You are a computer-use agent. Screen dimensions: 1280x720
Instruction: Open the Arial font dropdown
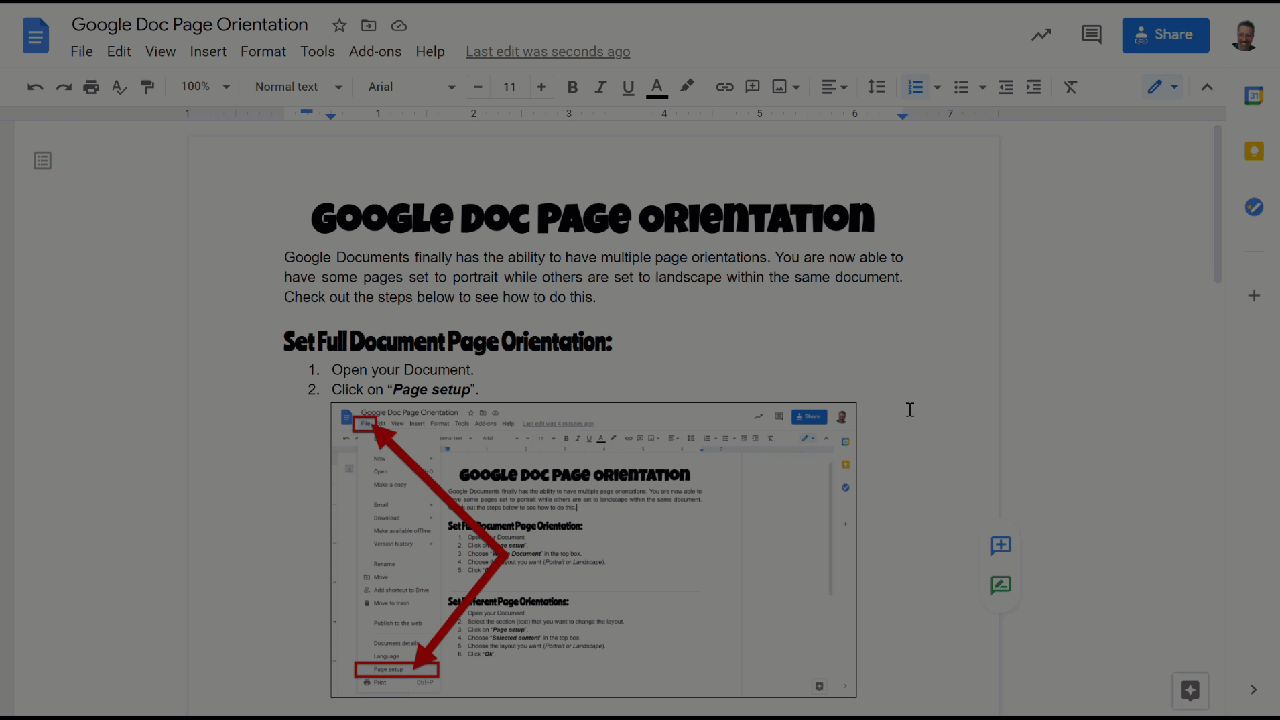411,87
